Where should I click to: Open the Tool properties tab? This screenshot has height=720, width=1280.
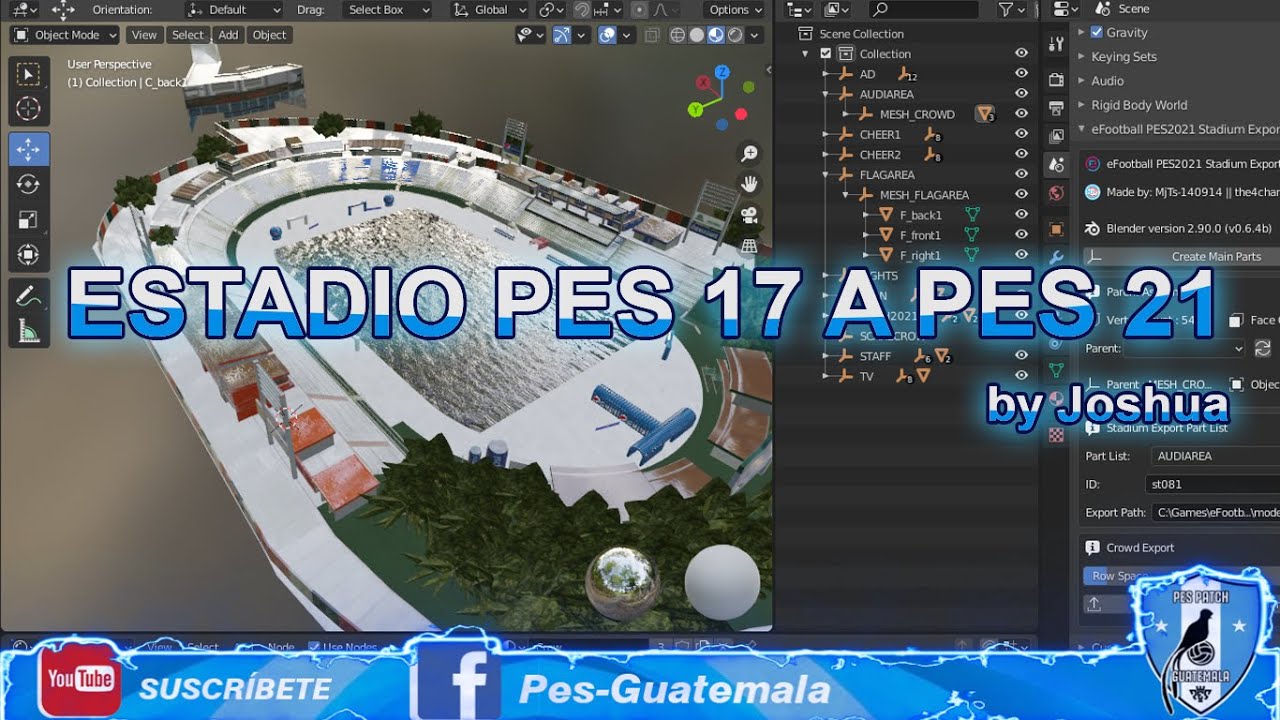pos(1056,45)
